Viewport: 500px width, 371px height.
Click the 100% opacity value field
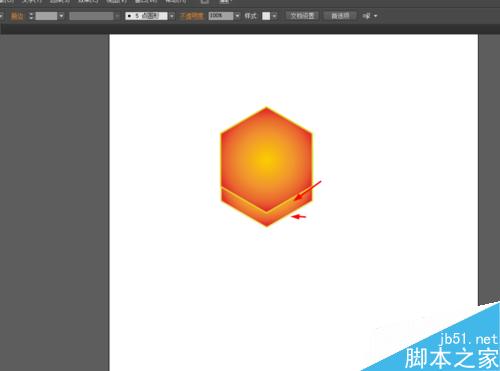click(221, 16)
